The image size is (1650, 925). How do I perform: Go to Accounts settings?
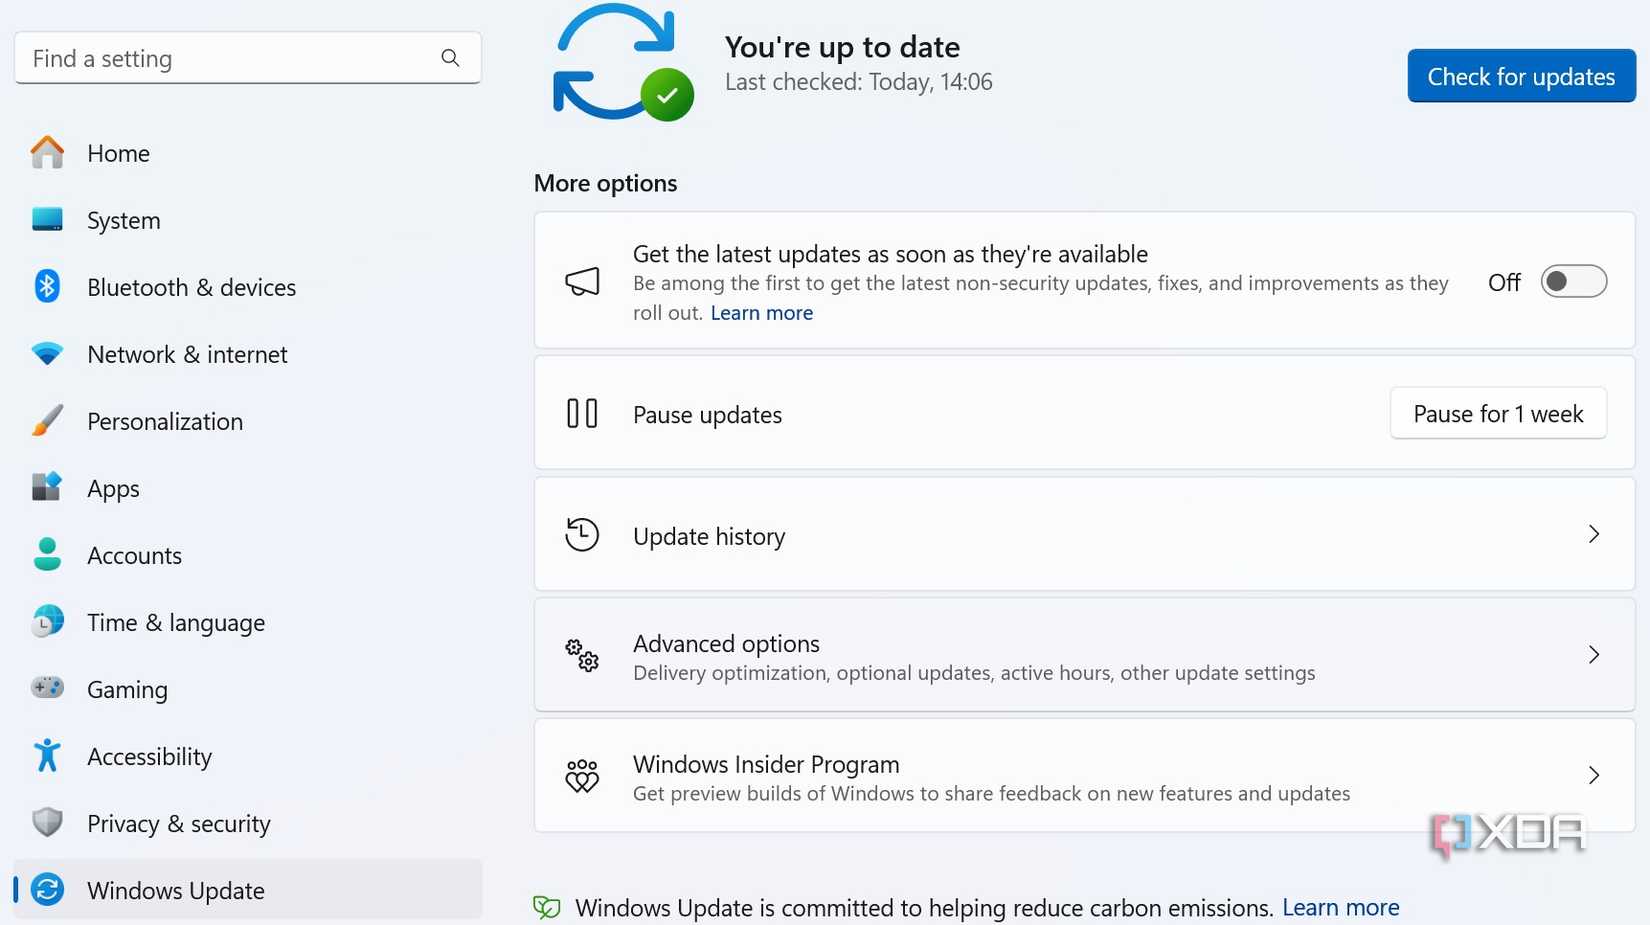(x=248, y=555)
